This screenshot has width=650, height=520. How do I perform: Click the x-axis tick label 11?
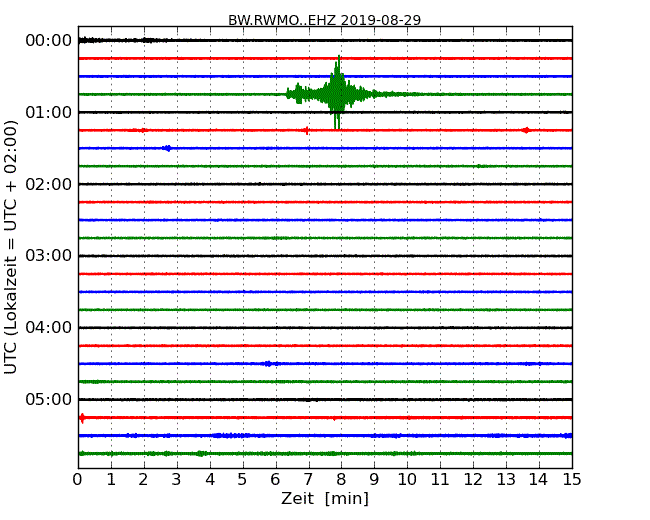(x=440, y=480)
